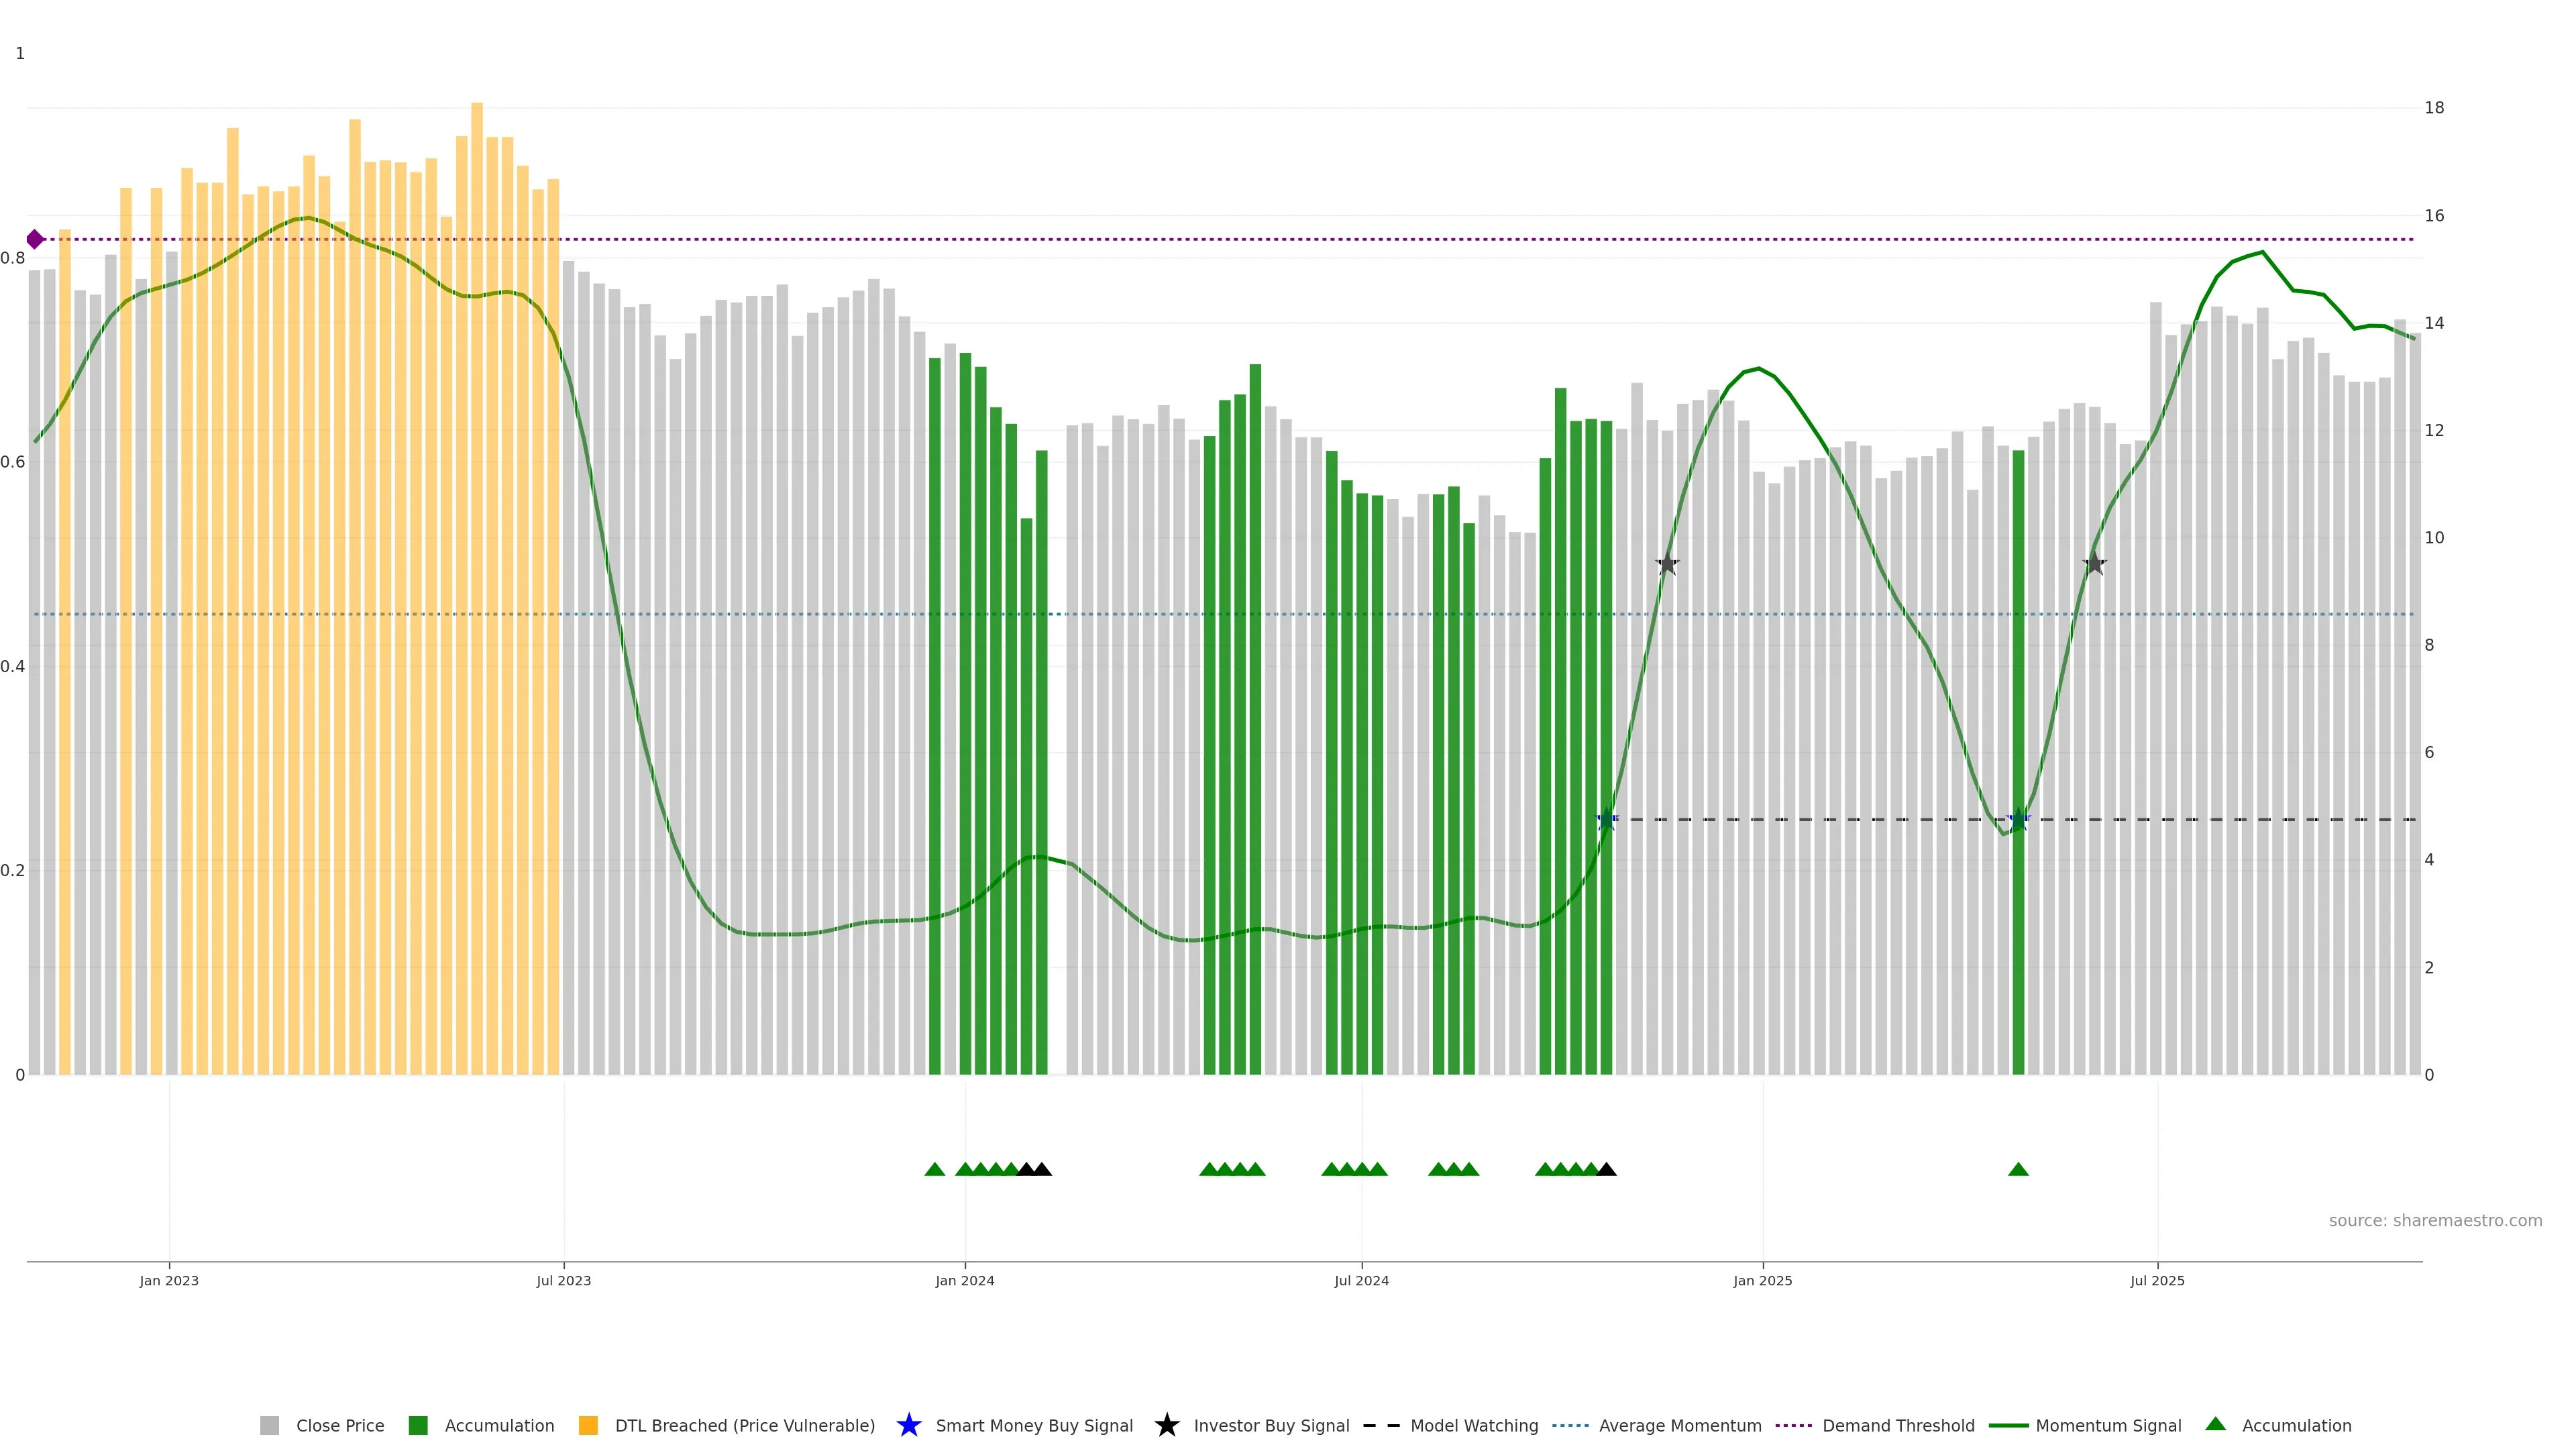2576x1449 pixels.
Task: Toggle the Demand Threshold legend entry
Action: point(1897,1426)
